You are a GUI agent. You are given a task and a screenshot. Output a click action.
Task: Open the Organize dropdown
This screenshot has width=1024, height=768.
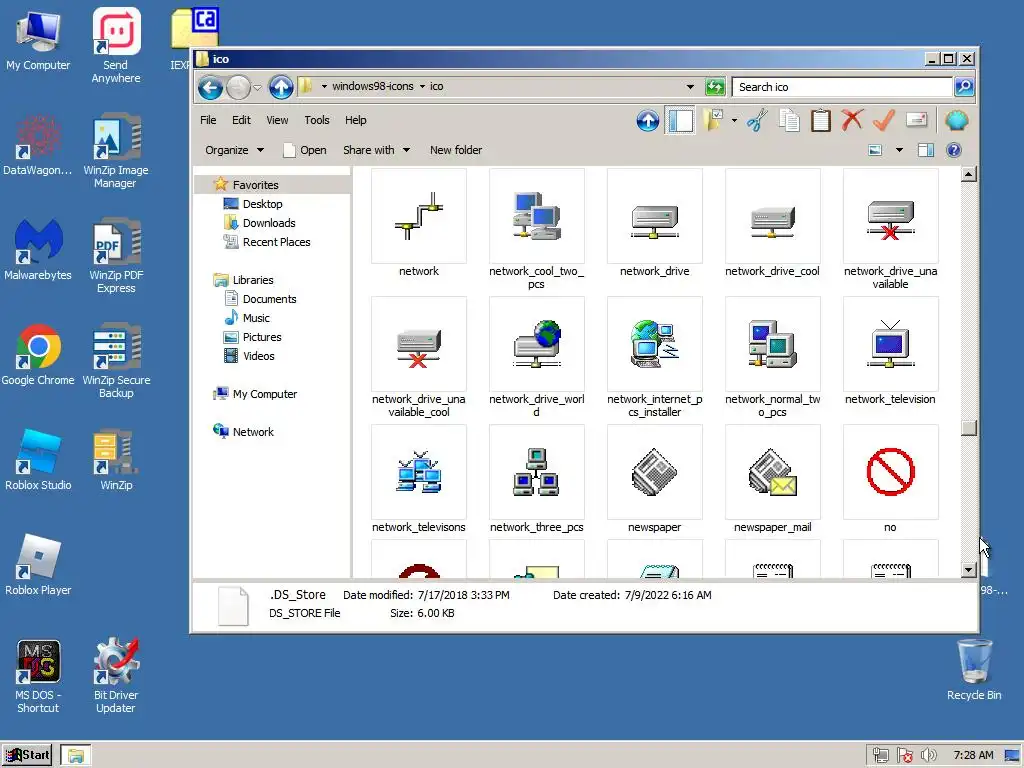[x=234, y=150]
